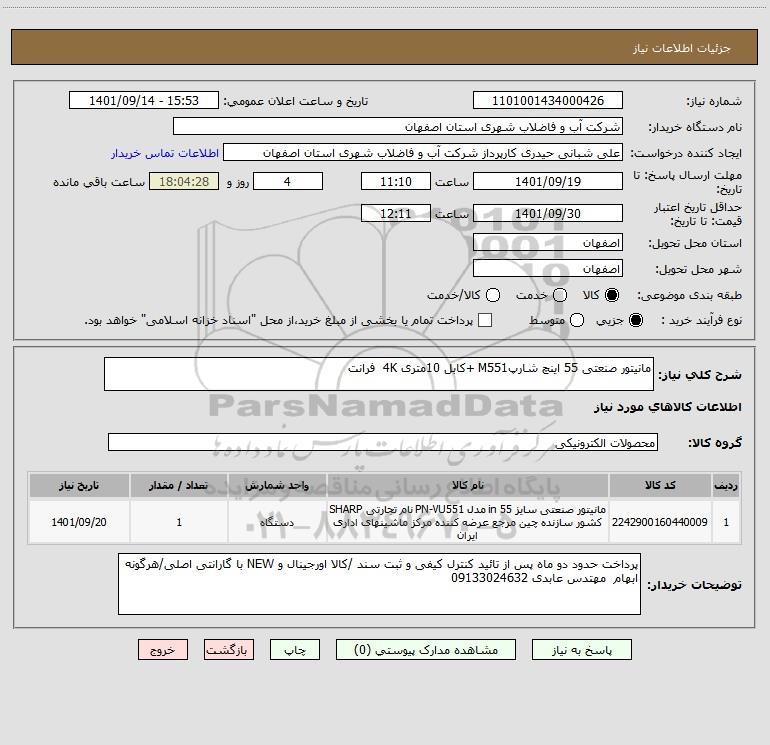Click the تاریخ نیاز column header
The image size is (770, 745).
(x=79, y=485)
